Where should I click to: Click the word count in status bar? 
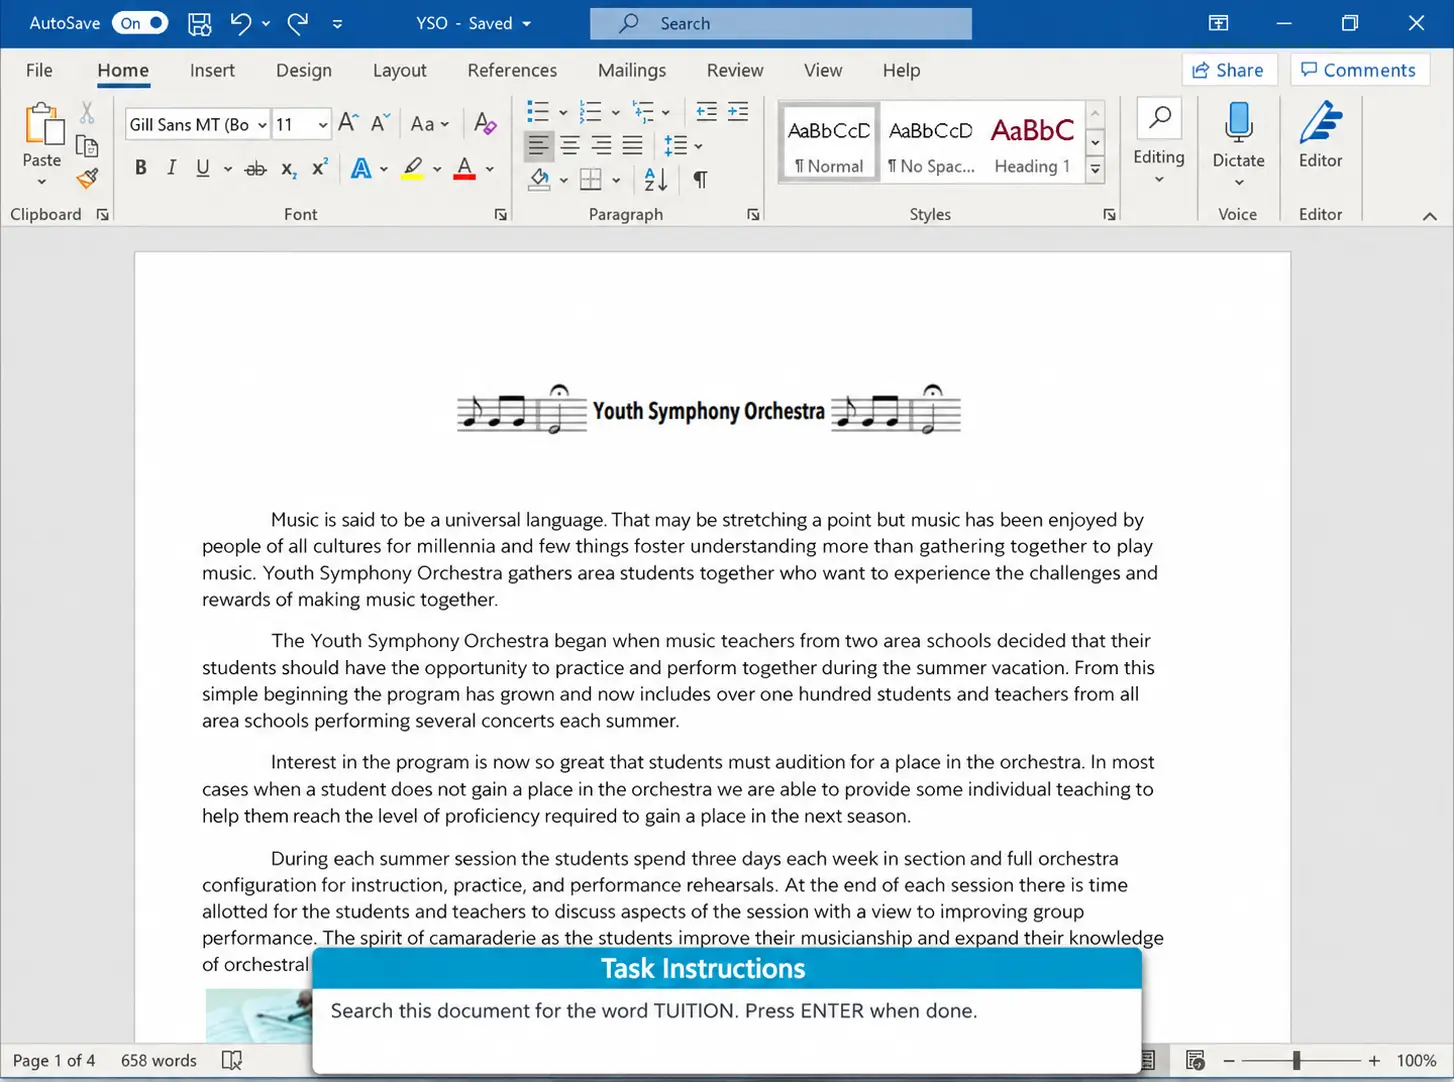tap(159, 1060)
